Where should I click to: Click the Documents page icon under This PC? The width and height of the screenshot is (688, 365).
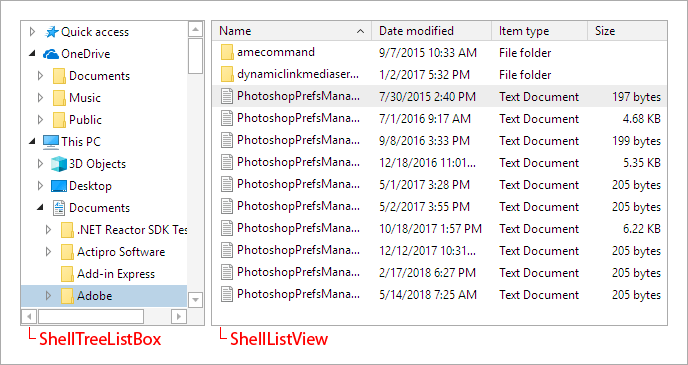(x=59, y=208)
